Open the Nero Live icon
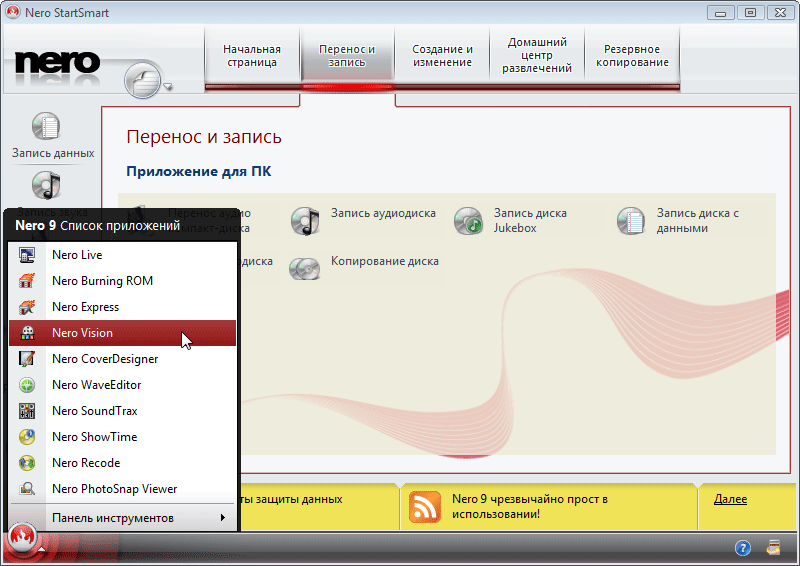The image size is (800, 566). point(27,255)
